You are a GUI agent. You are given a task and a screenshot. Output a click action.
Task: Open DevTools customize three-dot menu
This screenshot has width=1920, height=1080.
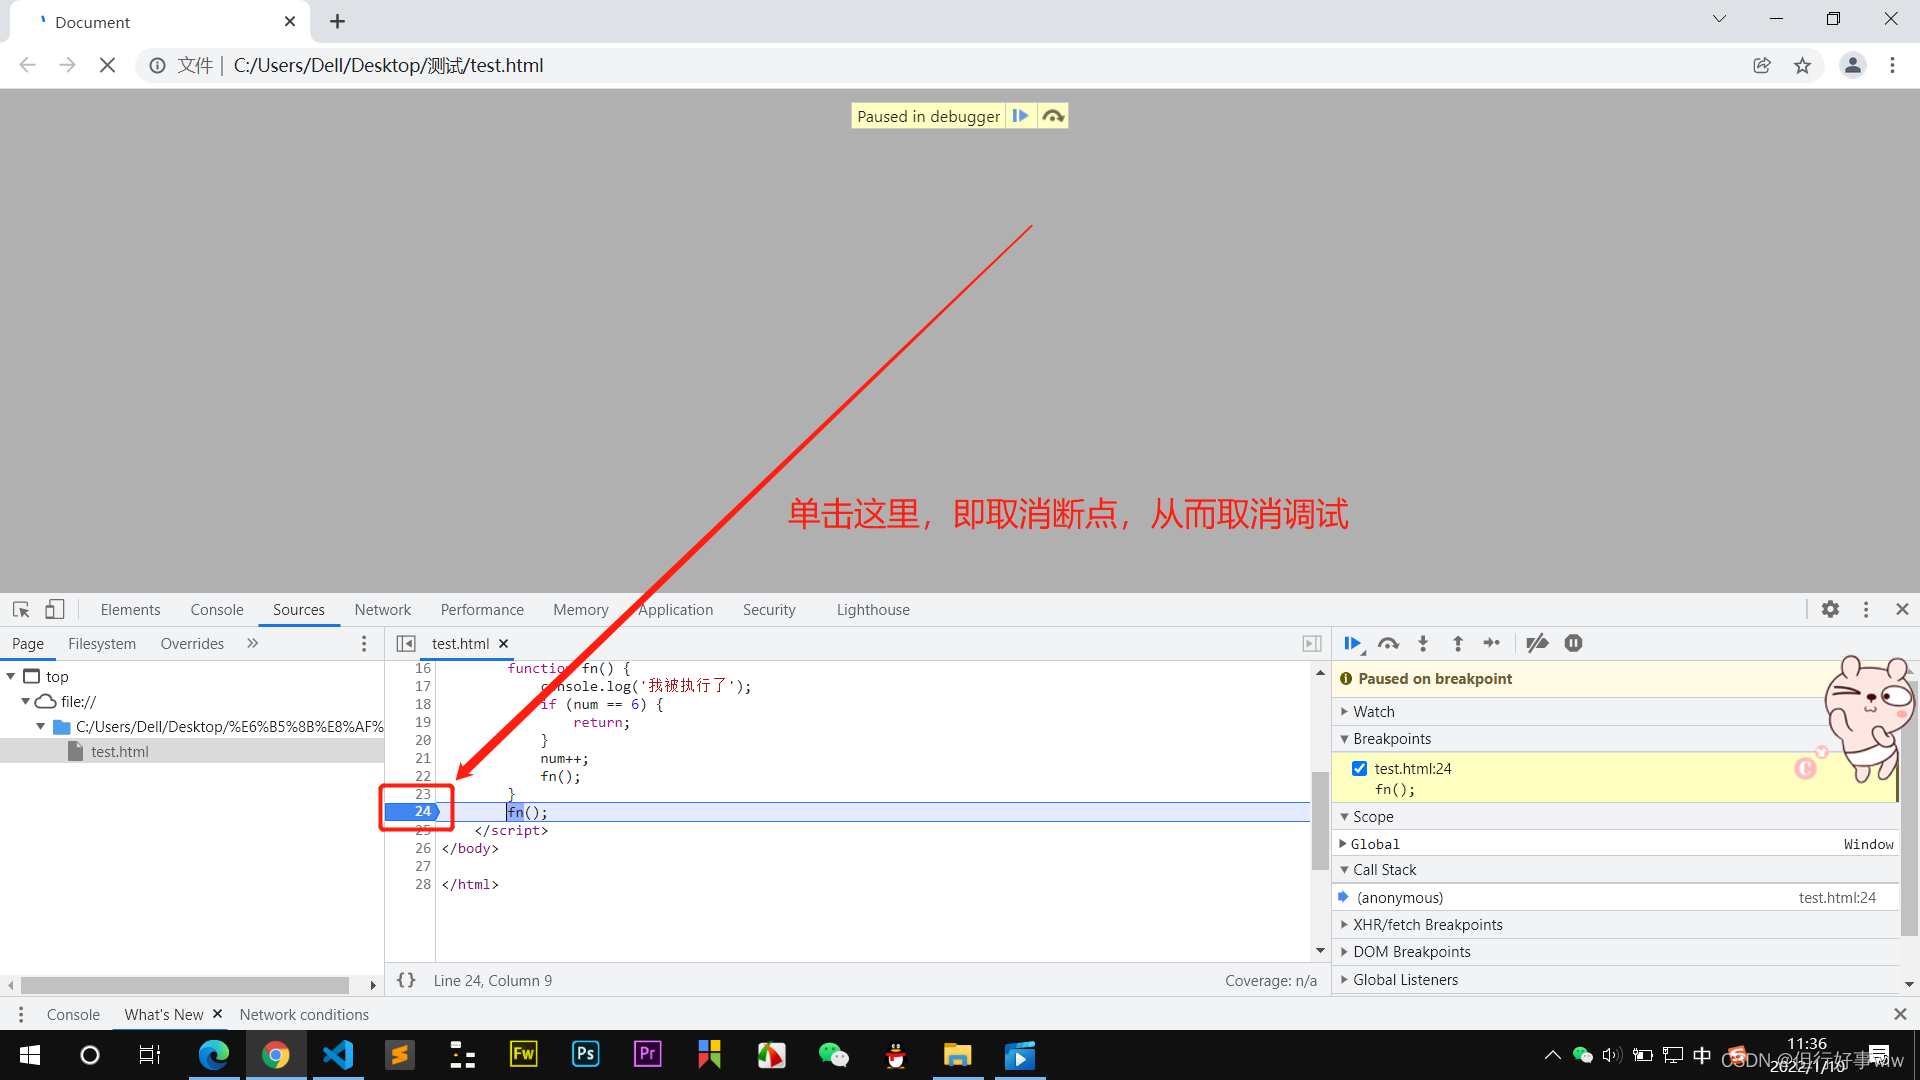click(x=1866, y=609)
